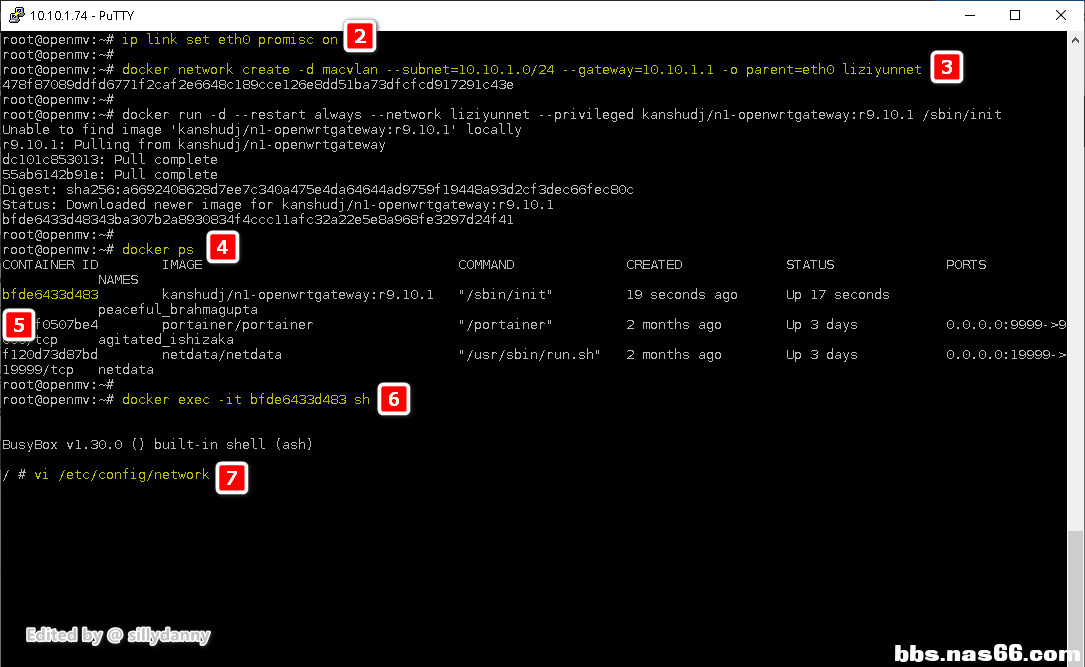The height and width of the screenshot is (667, 1085).
Task: Click the number 7 badge near vi command
Action: [x=231, y=478]
